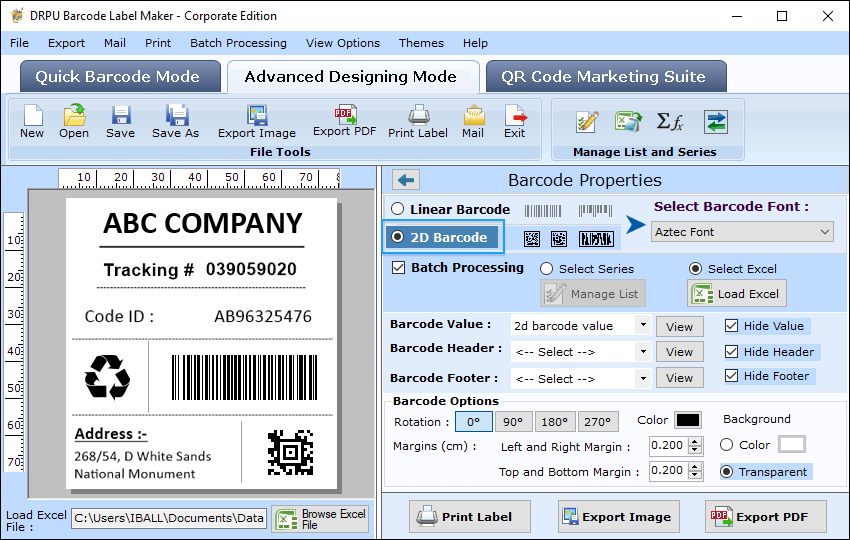The width and height of the screenshot is (850, 540).
Task: Click the Mail toolbar icon
Action: (x=473, y=115)
